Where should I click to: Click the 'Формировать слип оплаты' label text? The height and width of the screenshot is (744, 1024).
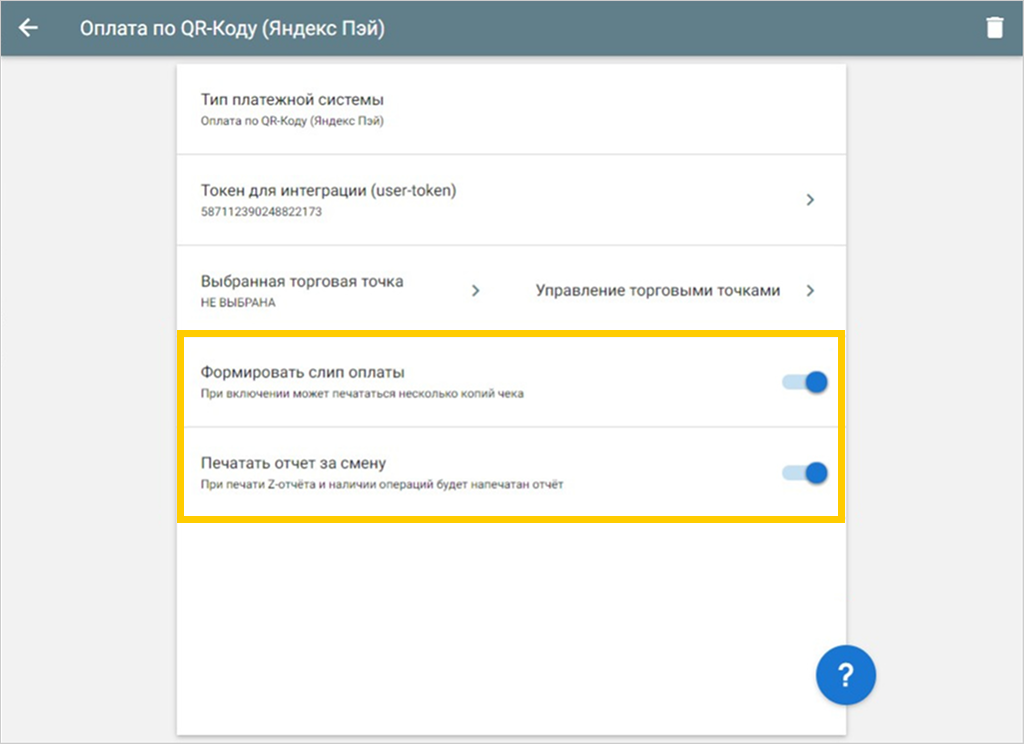(302, 372)
